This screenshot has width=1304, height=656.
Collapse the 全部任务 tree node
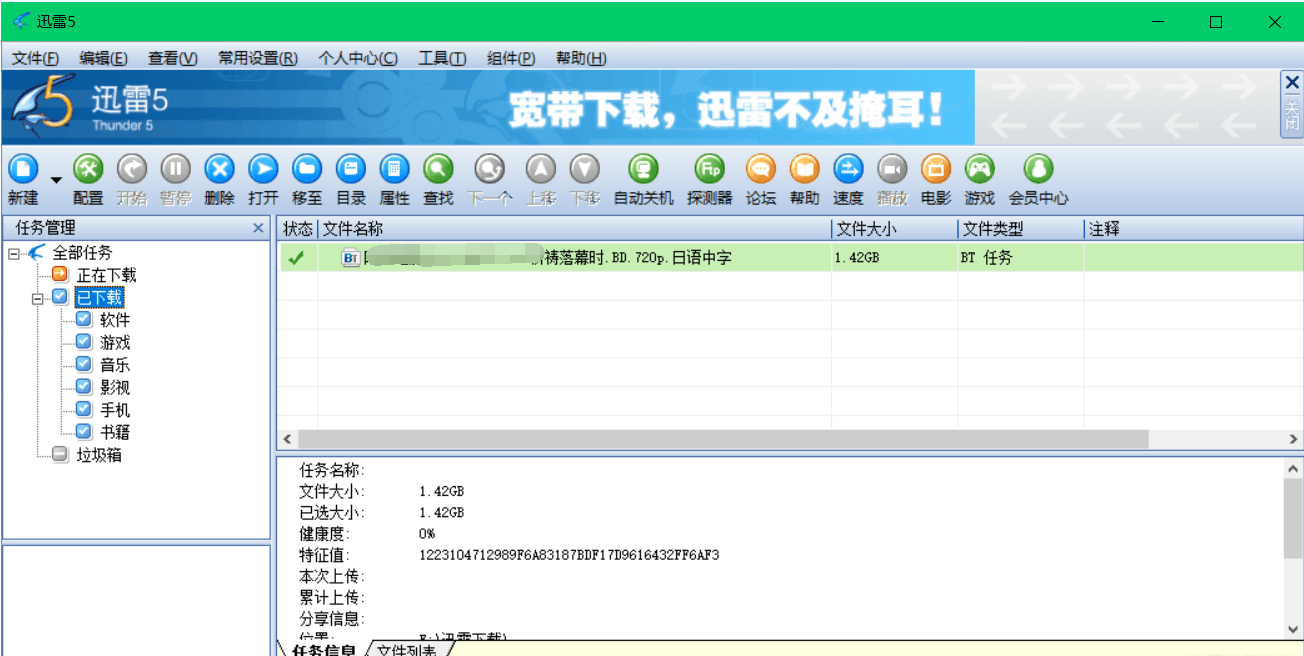(14, 253)
